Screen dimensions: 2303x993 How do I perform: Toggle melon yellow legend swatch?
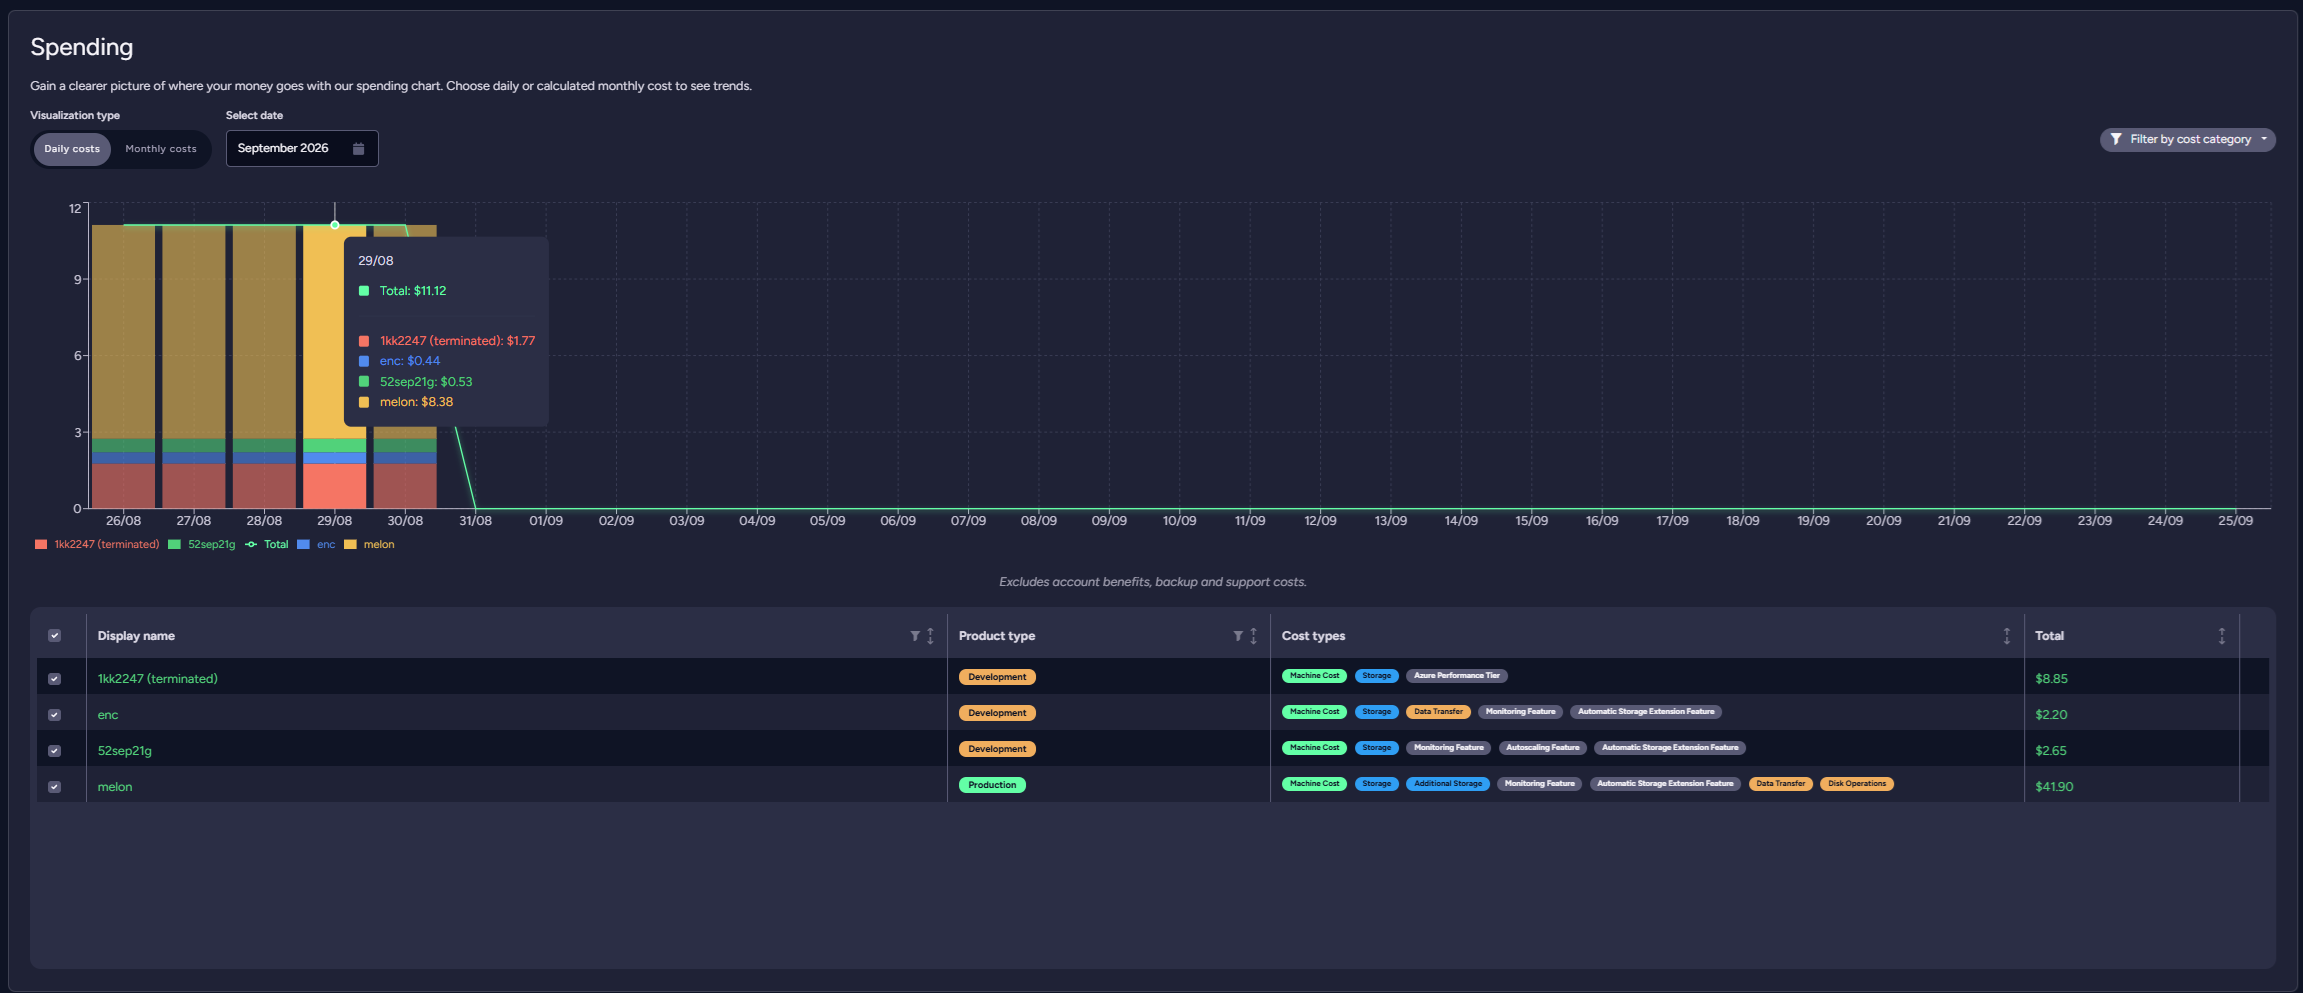350,545
